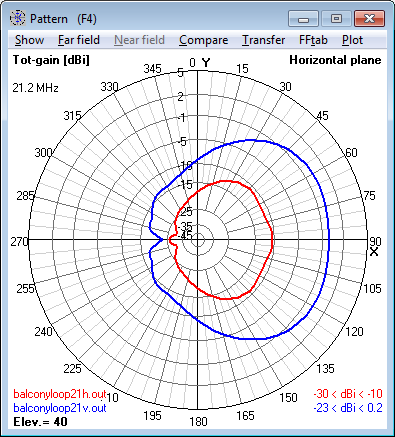Click the -5 dBi ring label
Viewport: 395px width, 437px height.
click(182, 142)
